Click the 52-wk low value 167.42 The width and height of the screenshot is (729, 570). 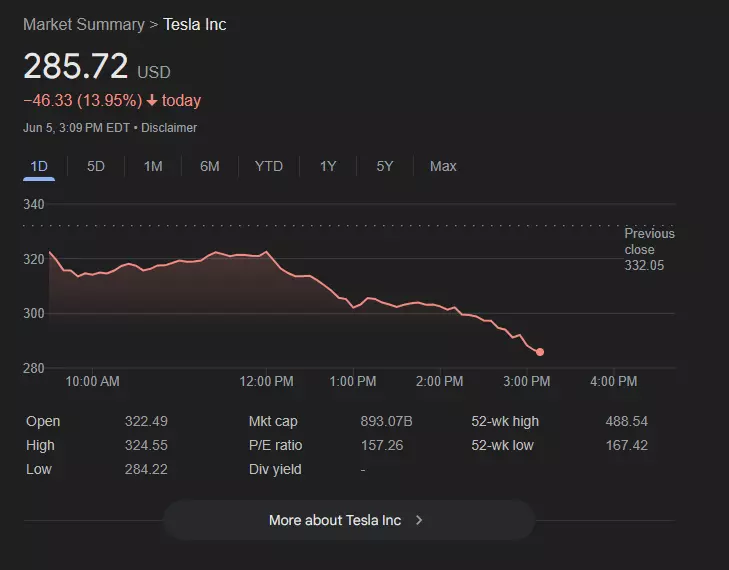627,445
